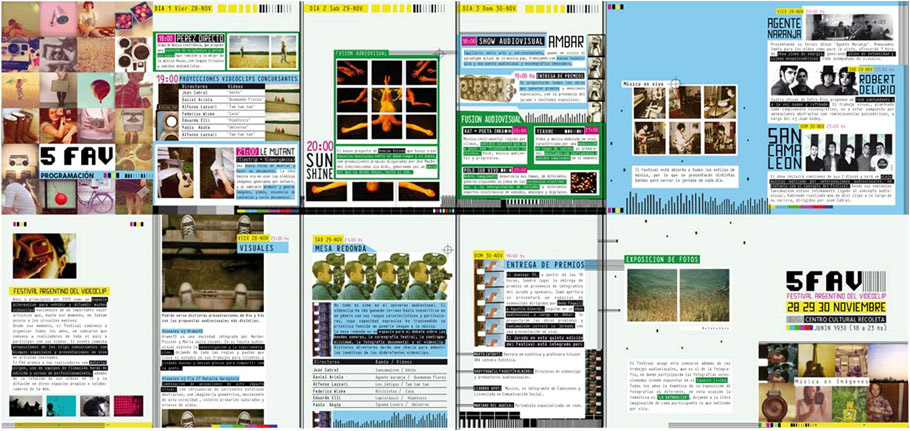Click the SAB 29-NOV date tag
This screenshot has height=431, width=910.
click(x=327, y=239)
